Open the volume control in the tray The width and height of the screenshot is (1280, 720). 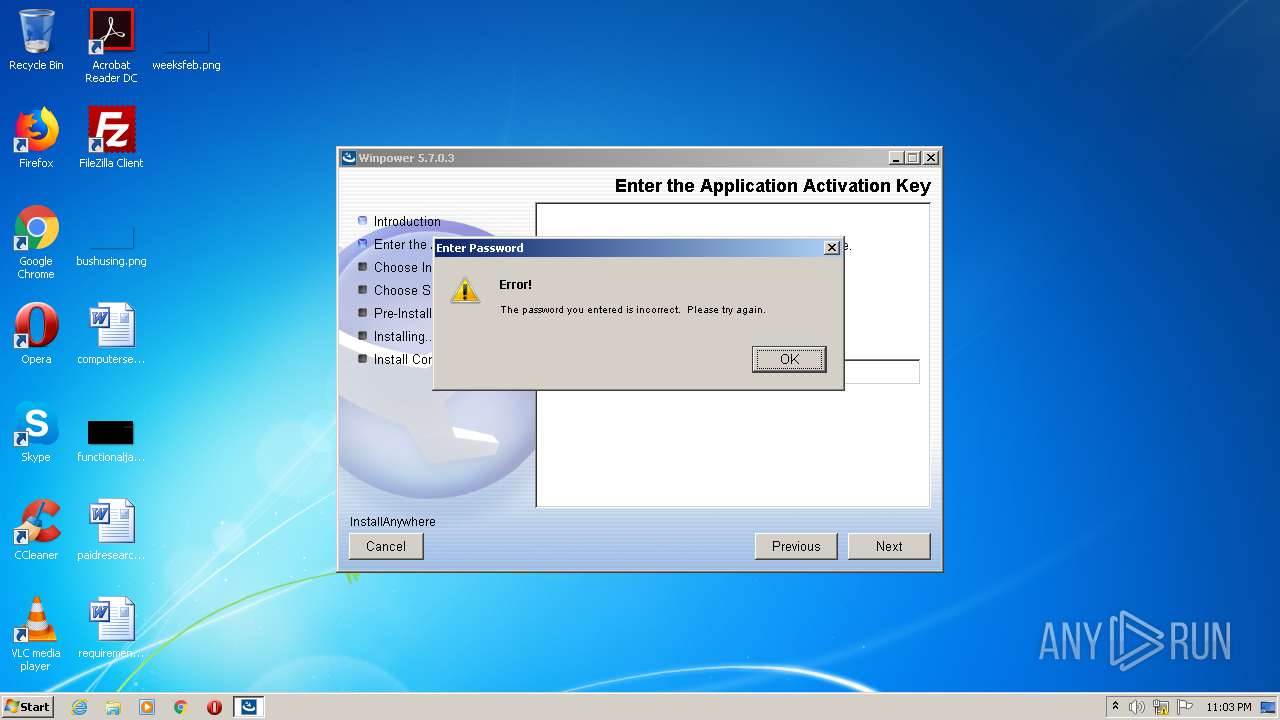[1137, 707]
